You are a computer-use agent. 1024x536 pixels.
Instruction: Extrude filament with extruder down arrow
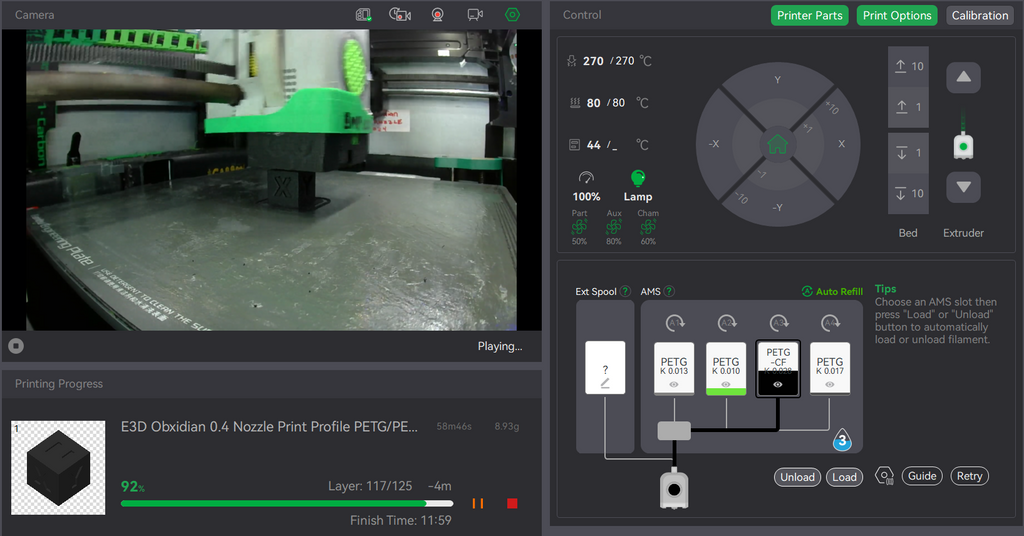tap(963, 187)
